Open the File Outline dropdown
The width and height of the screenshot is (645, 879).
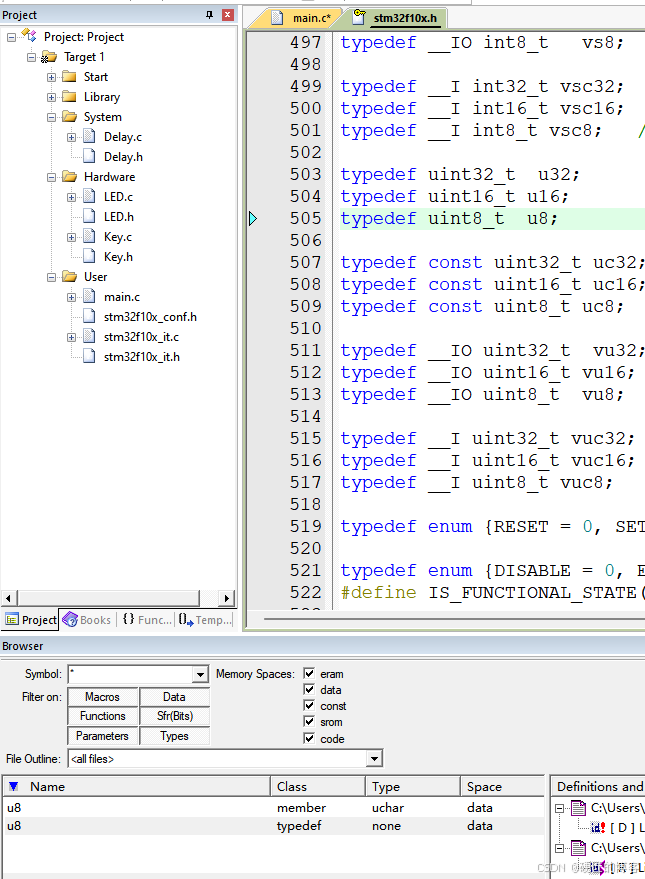coord(374,759)
